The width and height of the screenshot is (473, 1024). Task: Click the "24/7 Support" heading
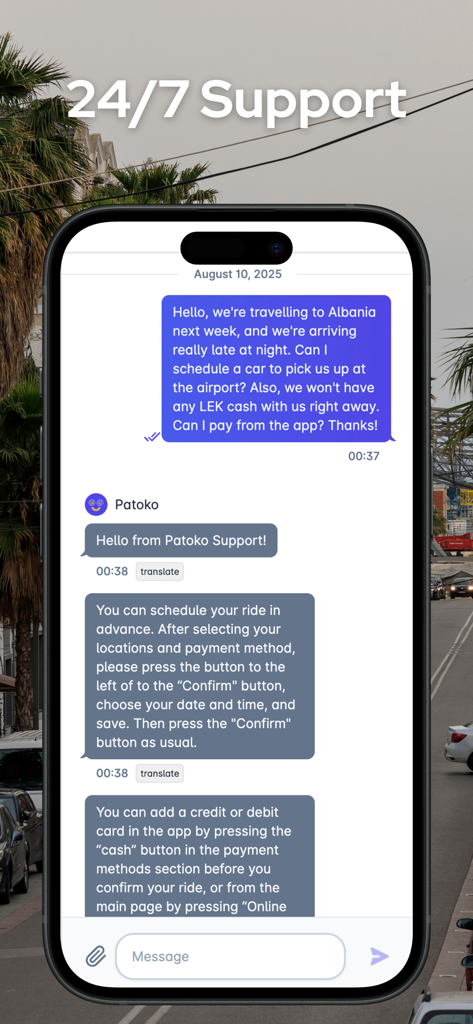pos(236,100)
